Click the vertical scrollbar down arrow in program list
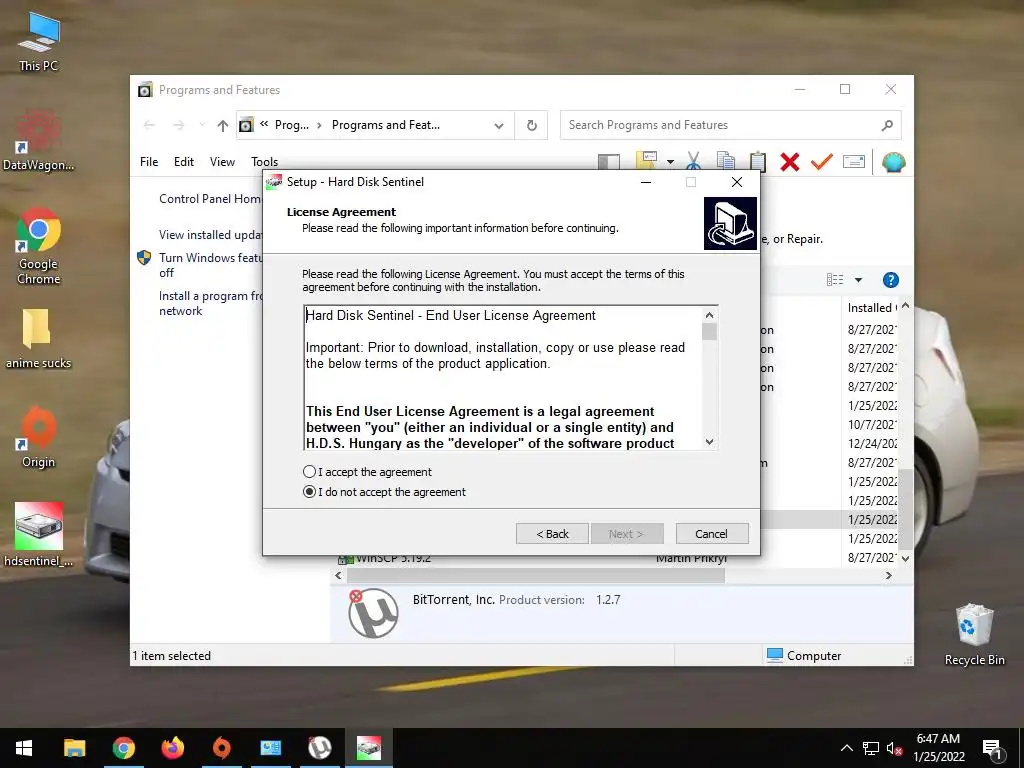Viewport: 1024px width, 768px height. tap(905, 558)
